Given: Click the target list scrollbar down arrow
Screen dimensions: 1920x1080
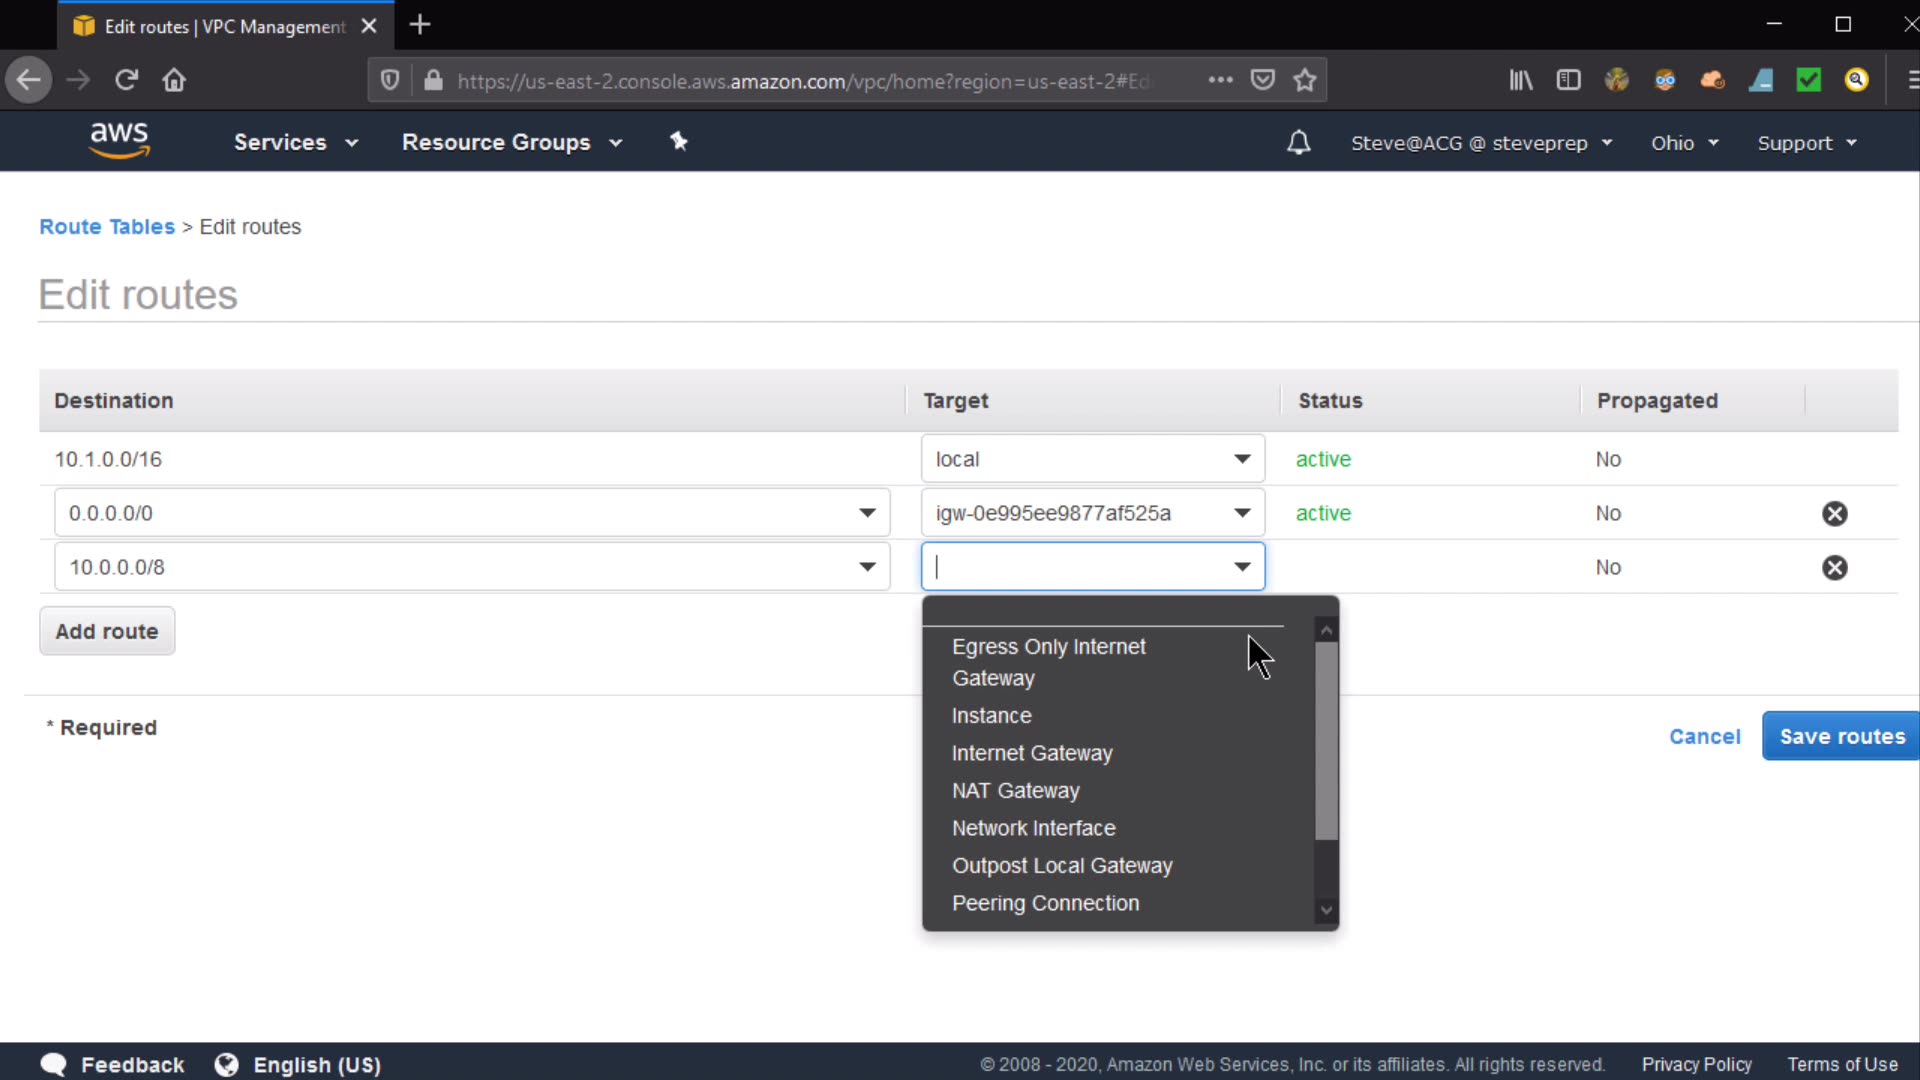Looking at the screenshot, I should [x=1326, y=910].
